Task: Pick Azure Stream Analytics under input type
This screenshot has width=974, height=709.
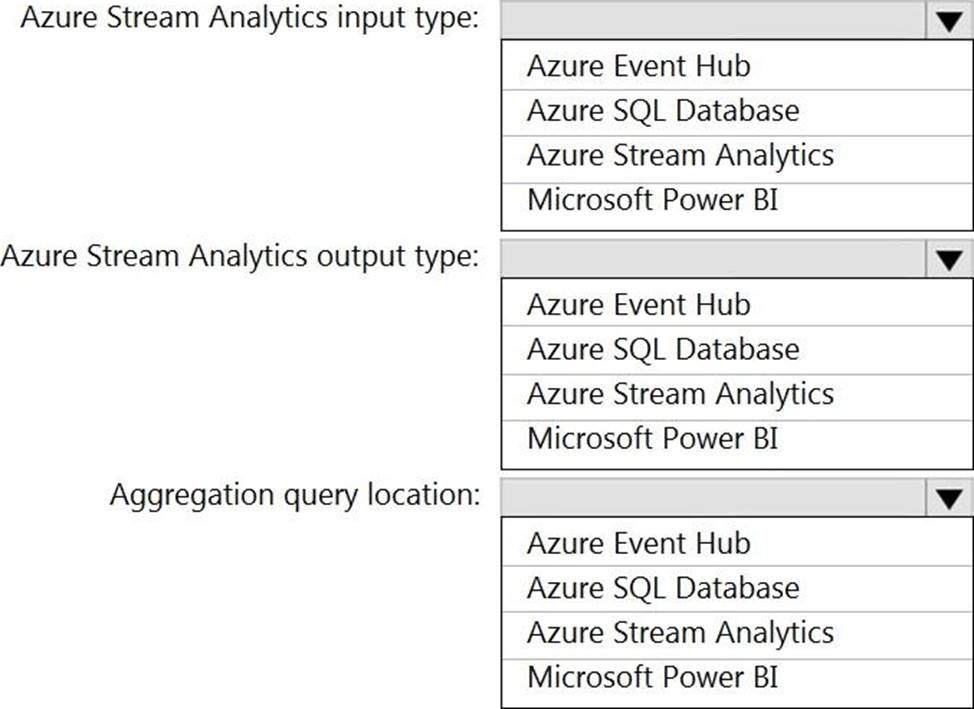Action: 680,155
